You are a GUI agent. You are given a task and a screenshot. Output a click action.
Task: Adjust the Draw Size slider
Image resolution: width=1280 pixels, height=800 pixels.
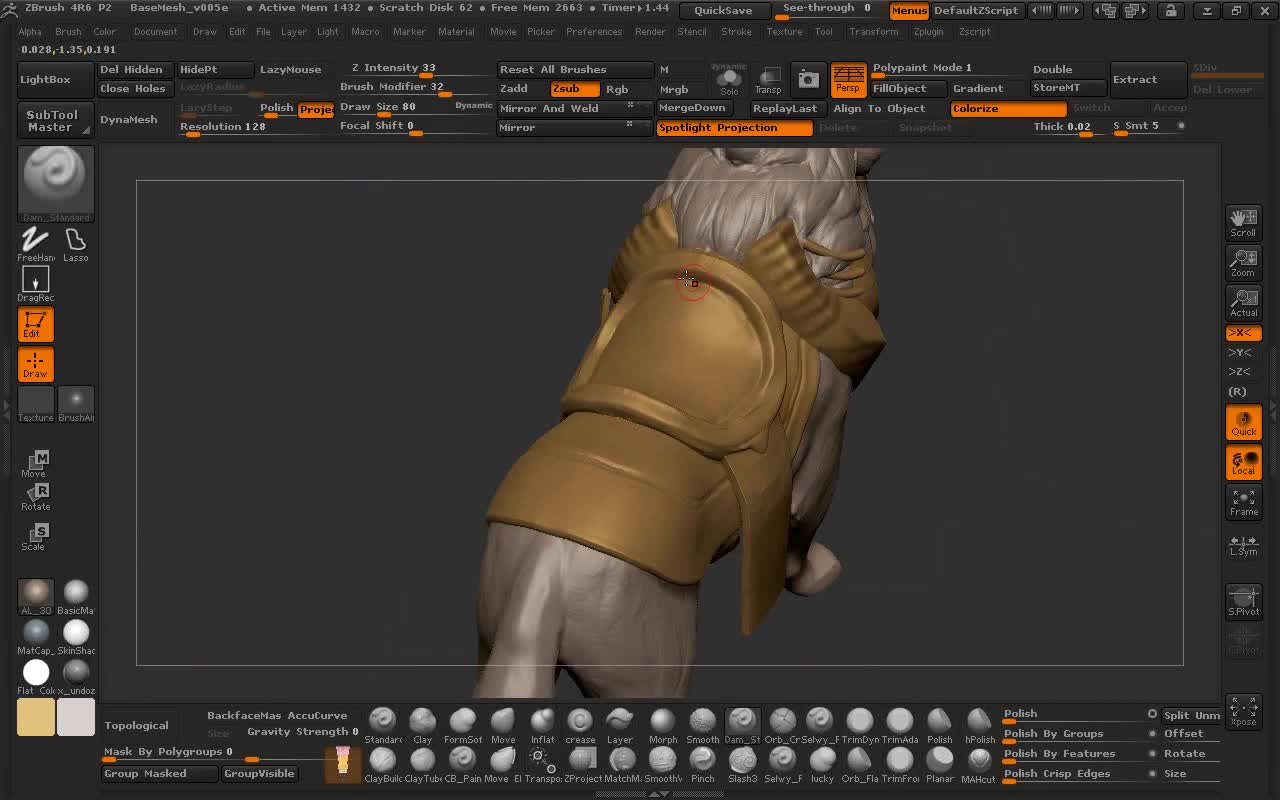point(395,108)
